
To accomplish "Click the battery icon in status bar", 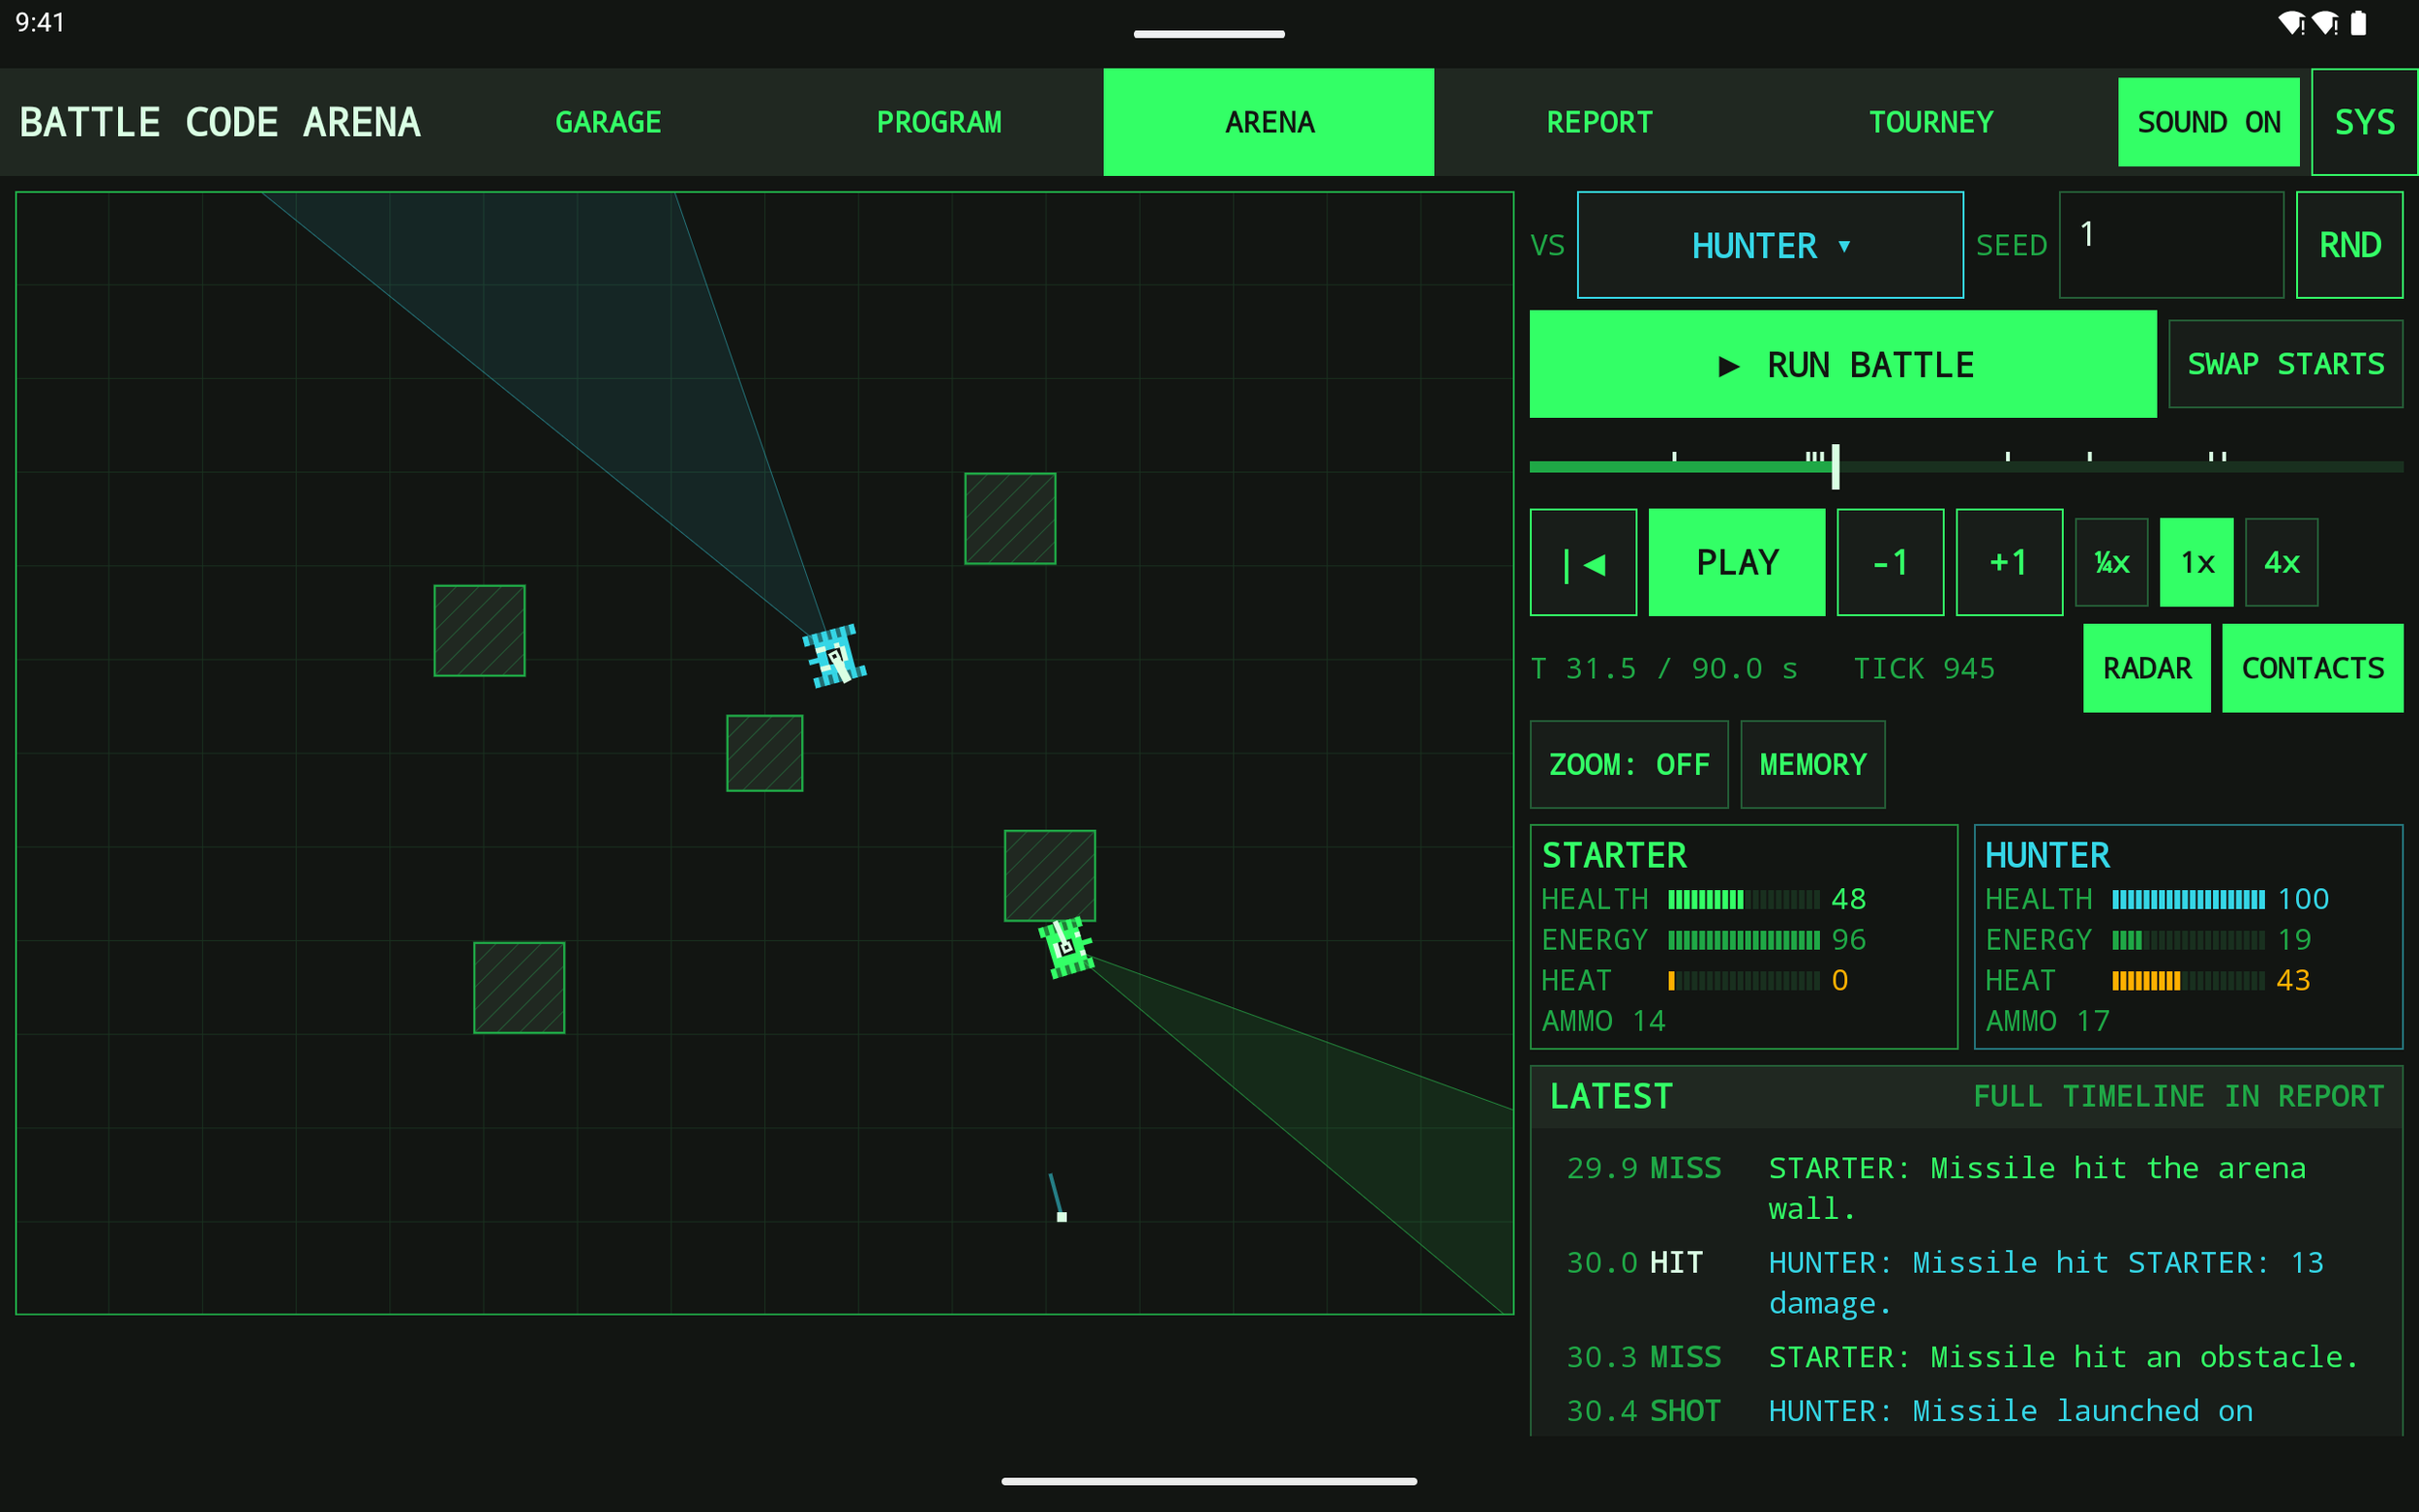I will (2358, 23).
